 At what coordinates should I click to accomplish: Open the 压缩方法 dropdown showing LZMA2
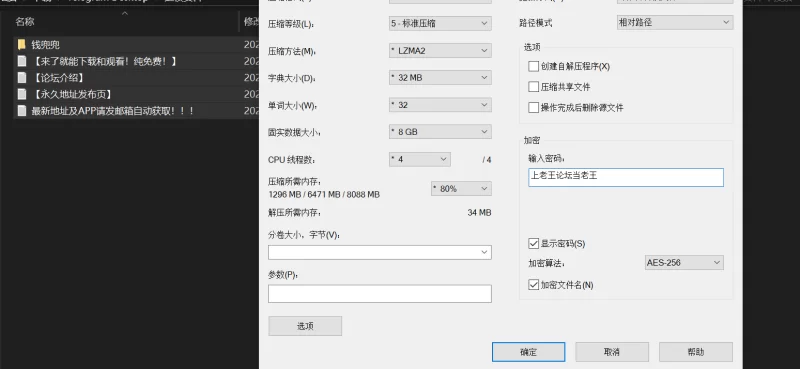point(440,51)
